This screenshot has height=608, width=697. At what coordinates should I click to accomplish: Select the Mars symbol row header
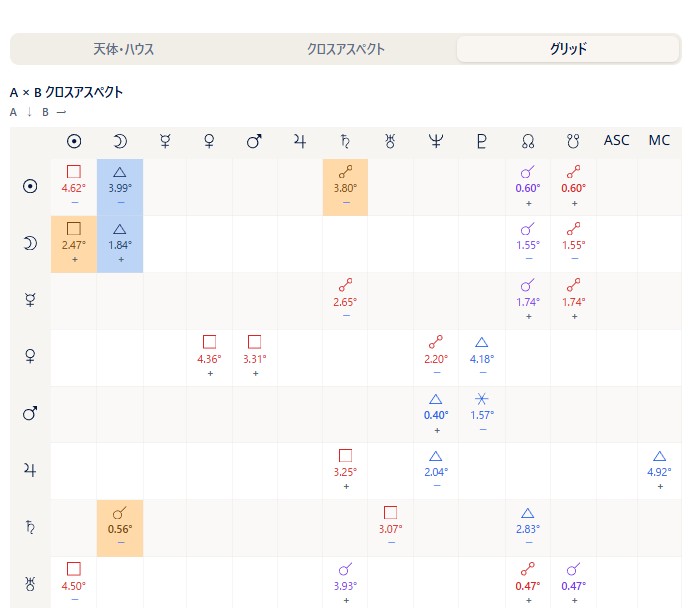tap(30, 413)
